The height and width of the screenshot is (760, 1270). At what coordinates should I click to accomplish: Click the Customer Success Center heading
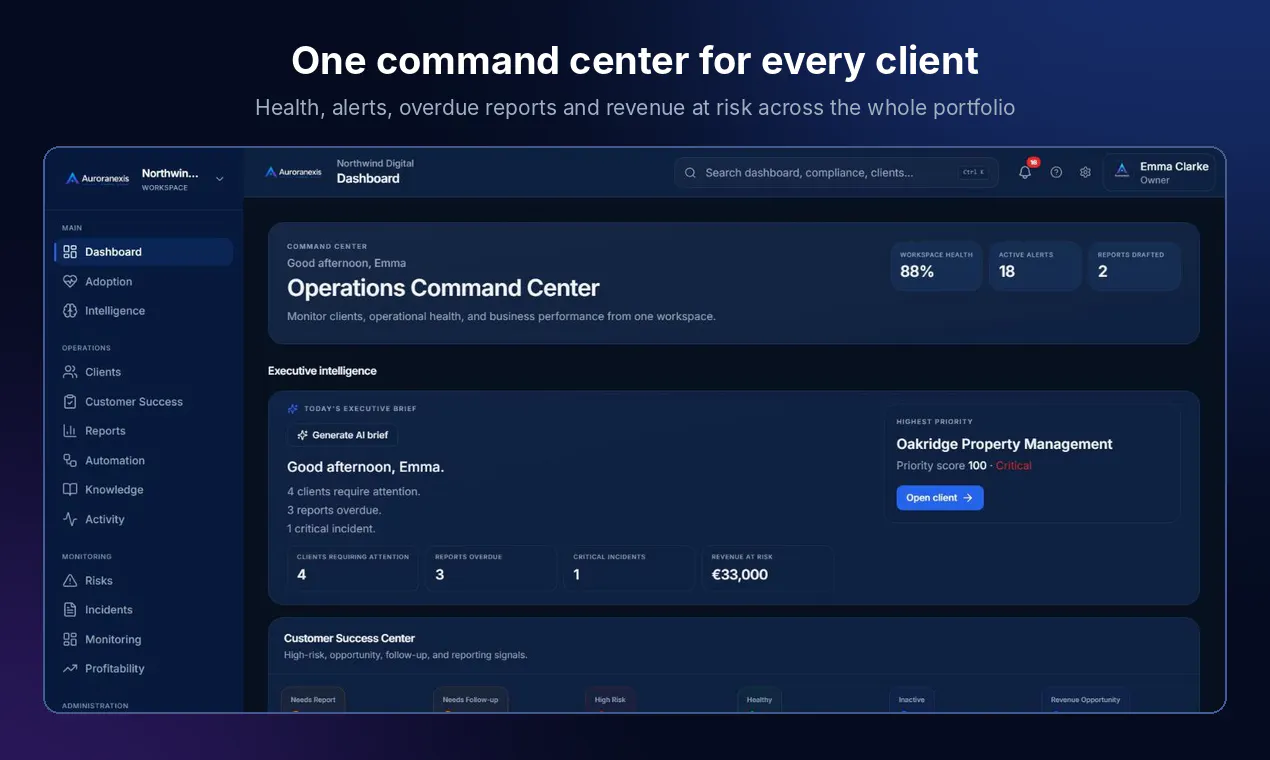click(349, 638)
